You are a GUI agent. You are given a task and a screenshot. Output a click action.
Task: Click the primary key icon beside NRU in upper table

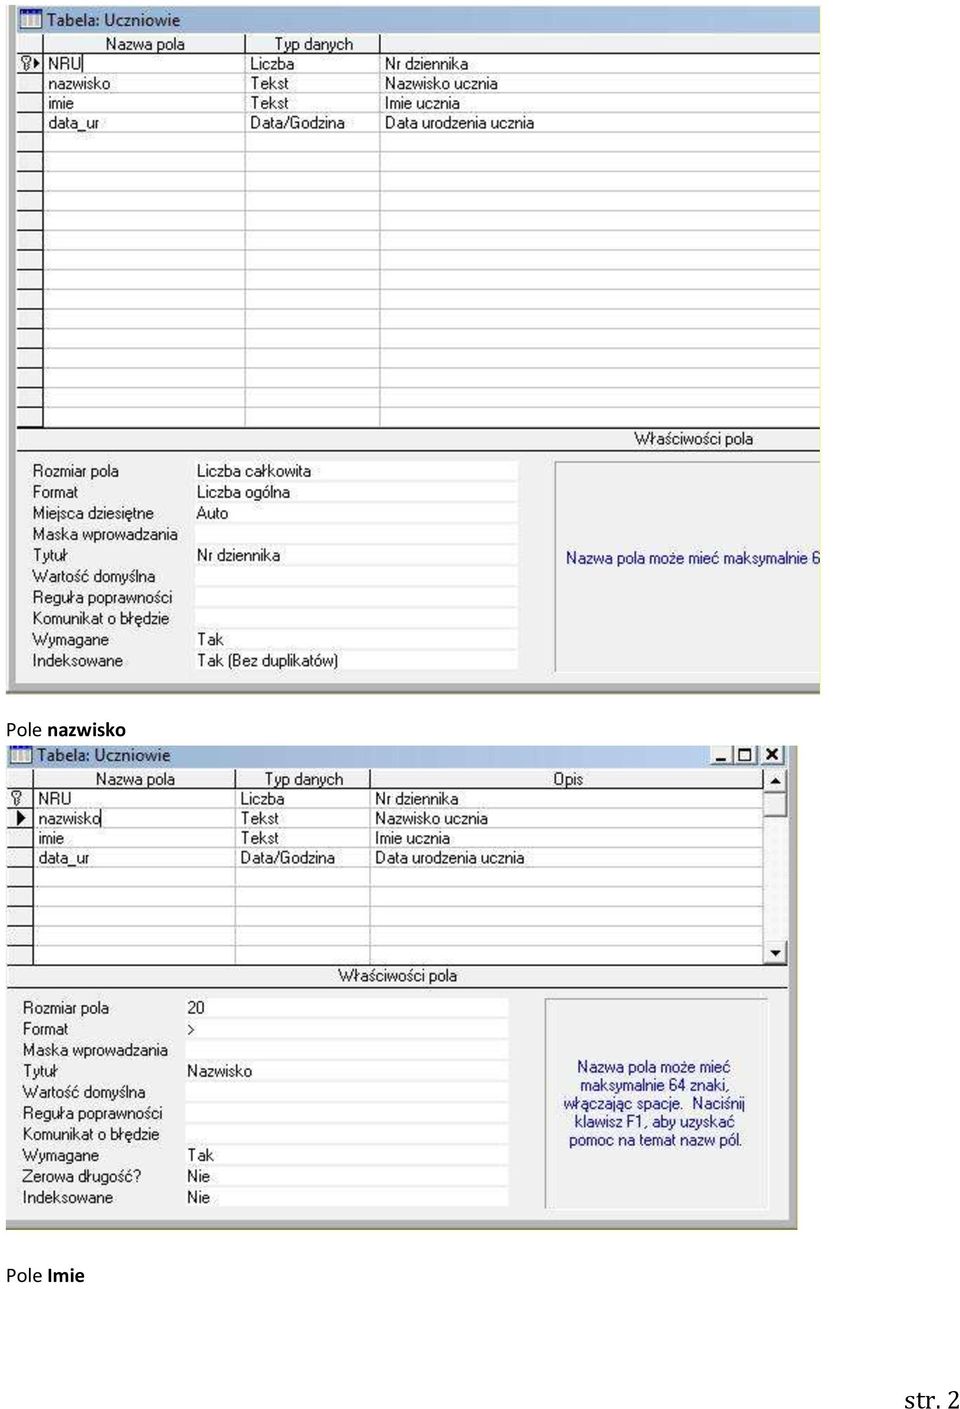pos(27,63)
